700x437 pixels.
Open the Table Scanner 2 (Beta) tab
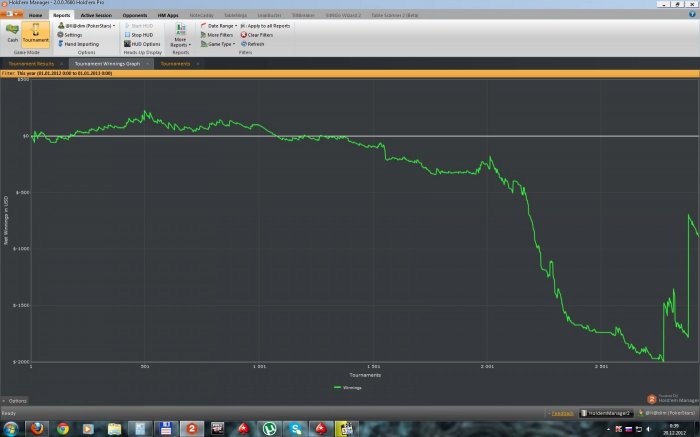pyautogui.click(x=395, y=15)
